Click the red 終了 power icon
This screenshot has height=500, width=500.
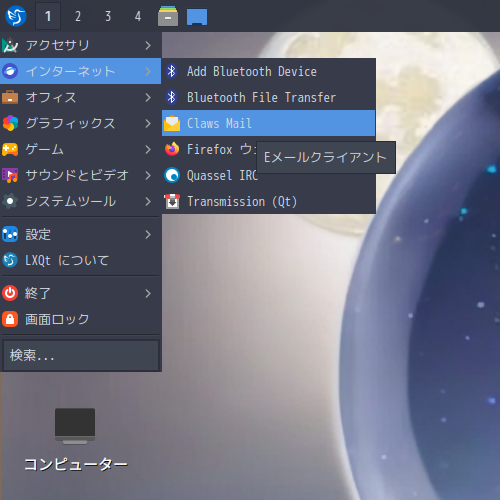(10, 293)
